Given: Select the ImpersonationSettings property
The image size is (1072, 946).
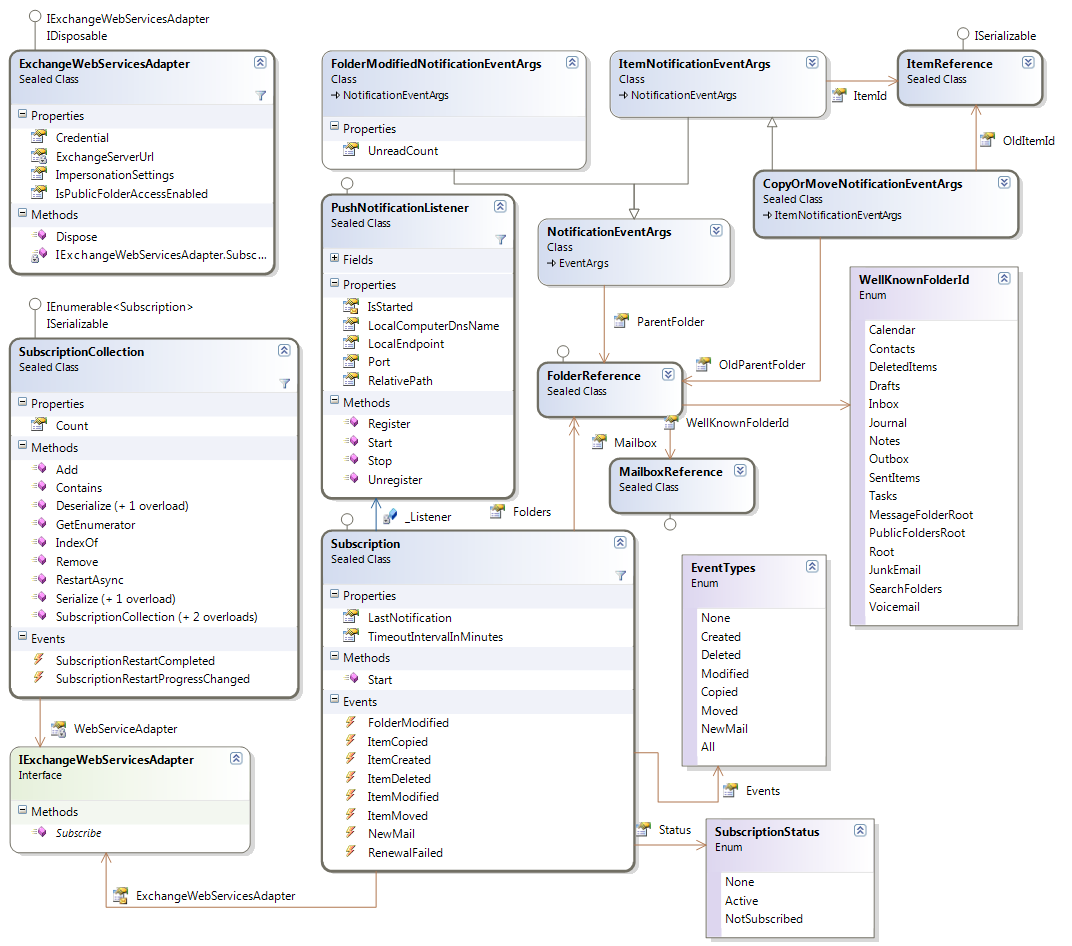Looking at the screenshot, I should 115,175.
